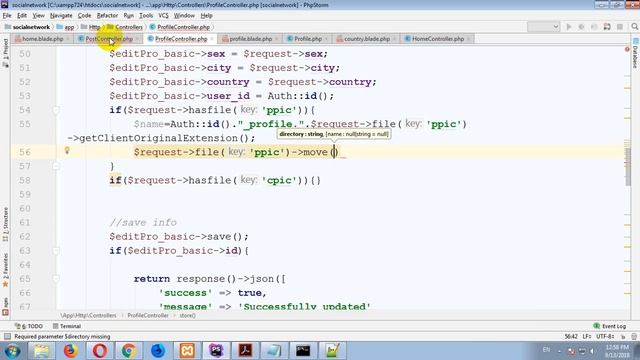Viewport: 640px width, 360px height.
Task: Open the Help menu
Action: click(207, 16)
